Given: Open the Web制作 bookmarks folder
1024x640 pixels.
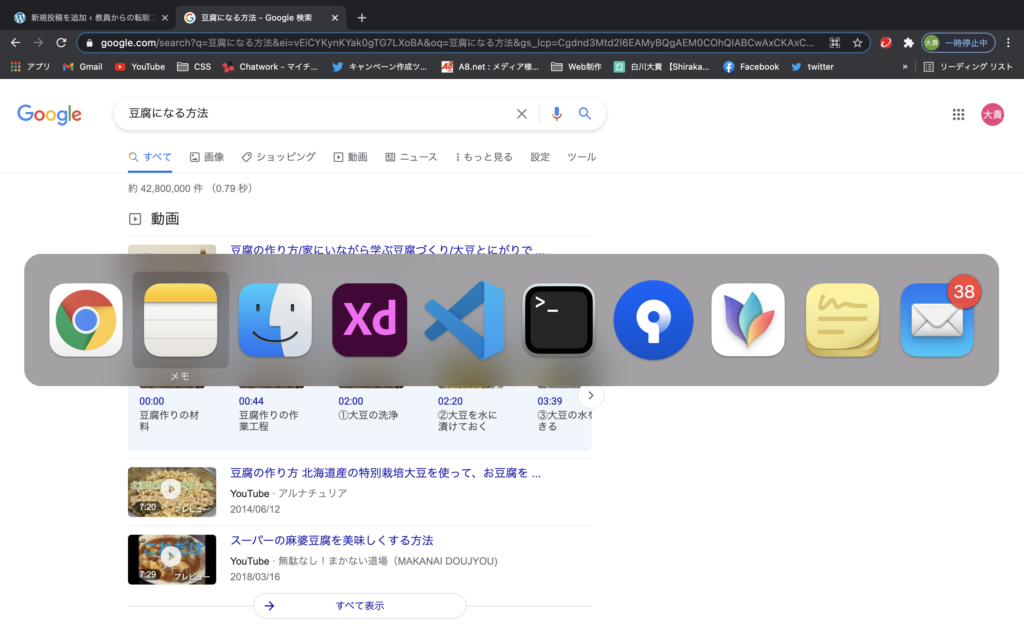Looking at the screenshot, I should tap(576, 67).
